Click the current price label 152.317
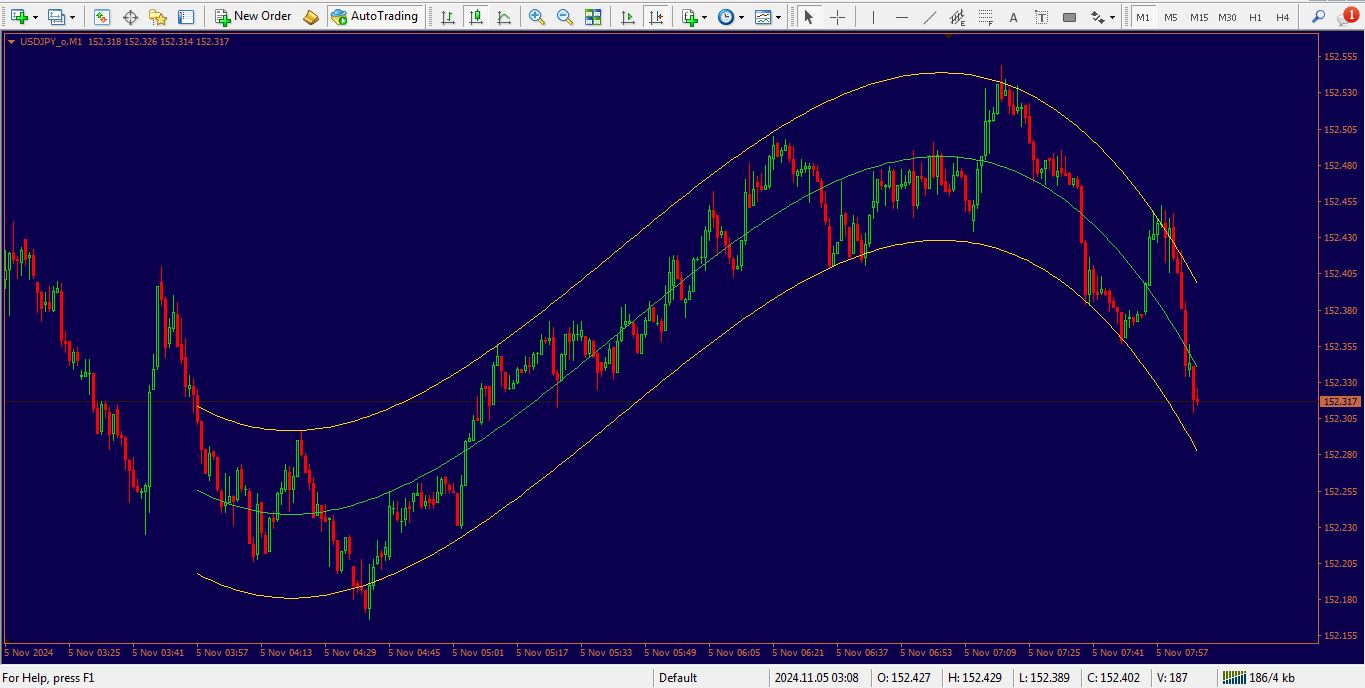This screenshot has width=1365, height=688. coord(1338,401)
